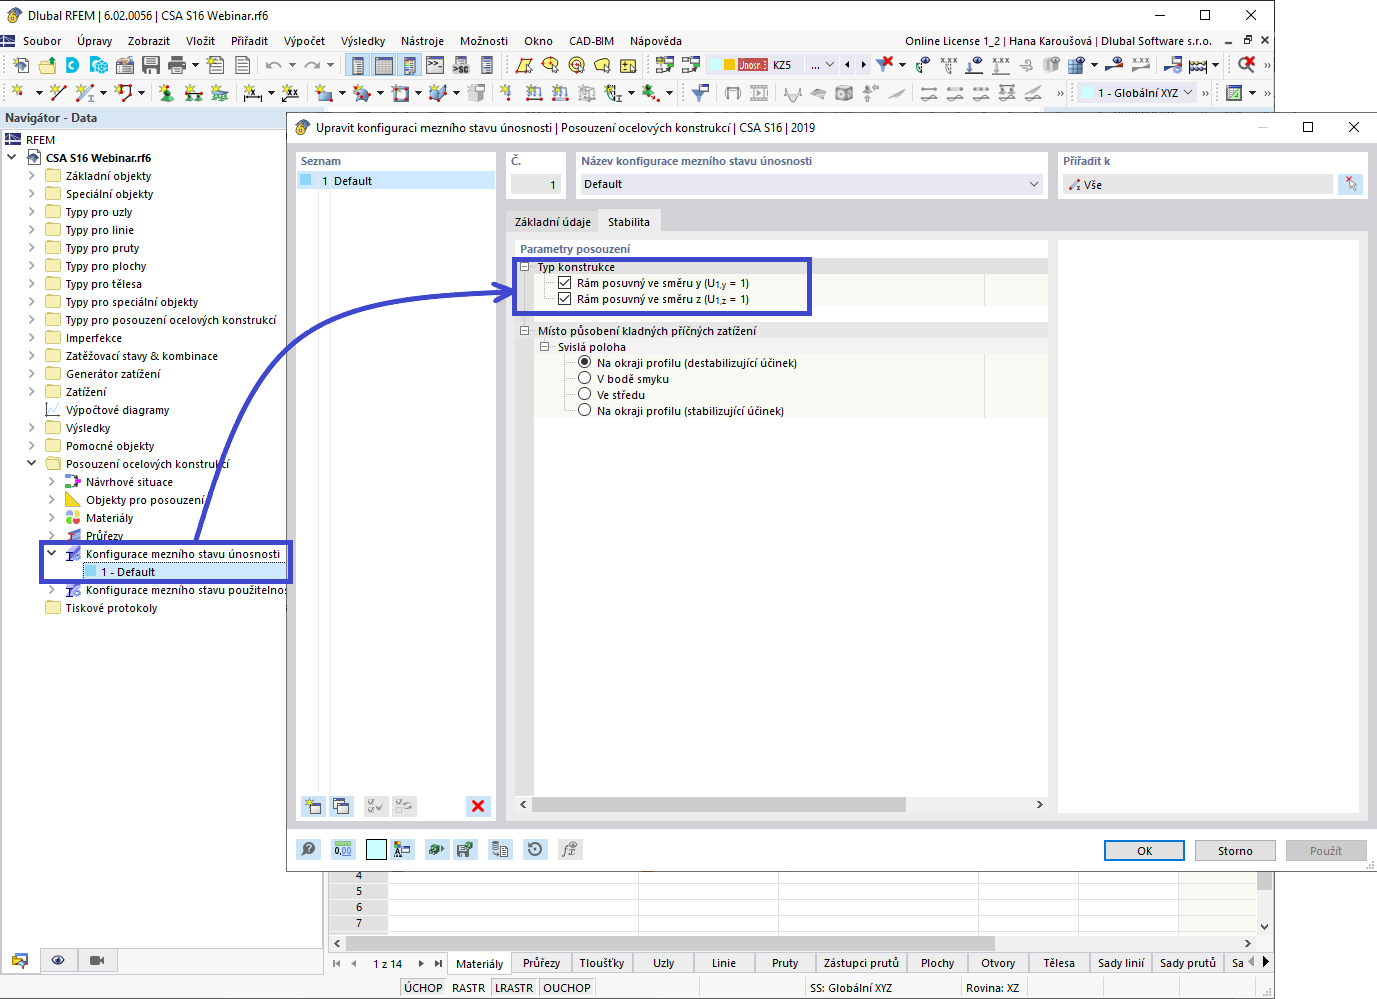Toggle the eye Display tab in navigator footer
Image resolution: width=1377 pixels, height=999 pixels.
[58, 960]
